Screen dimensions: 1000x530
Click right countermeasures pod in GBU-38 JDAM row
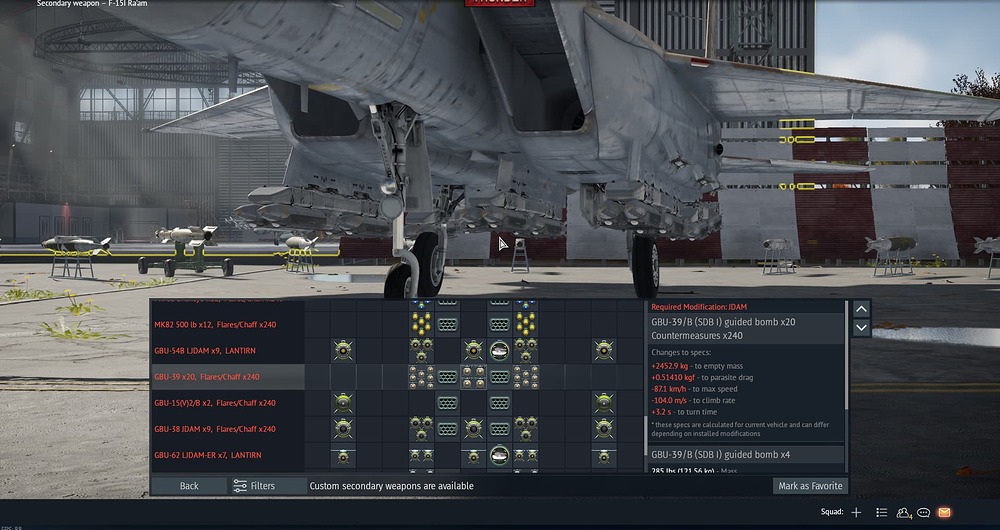pos(499,429)
